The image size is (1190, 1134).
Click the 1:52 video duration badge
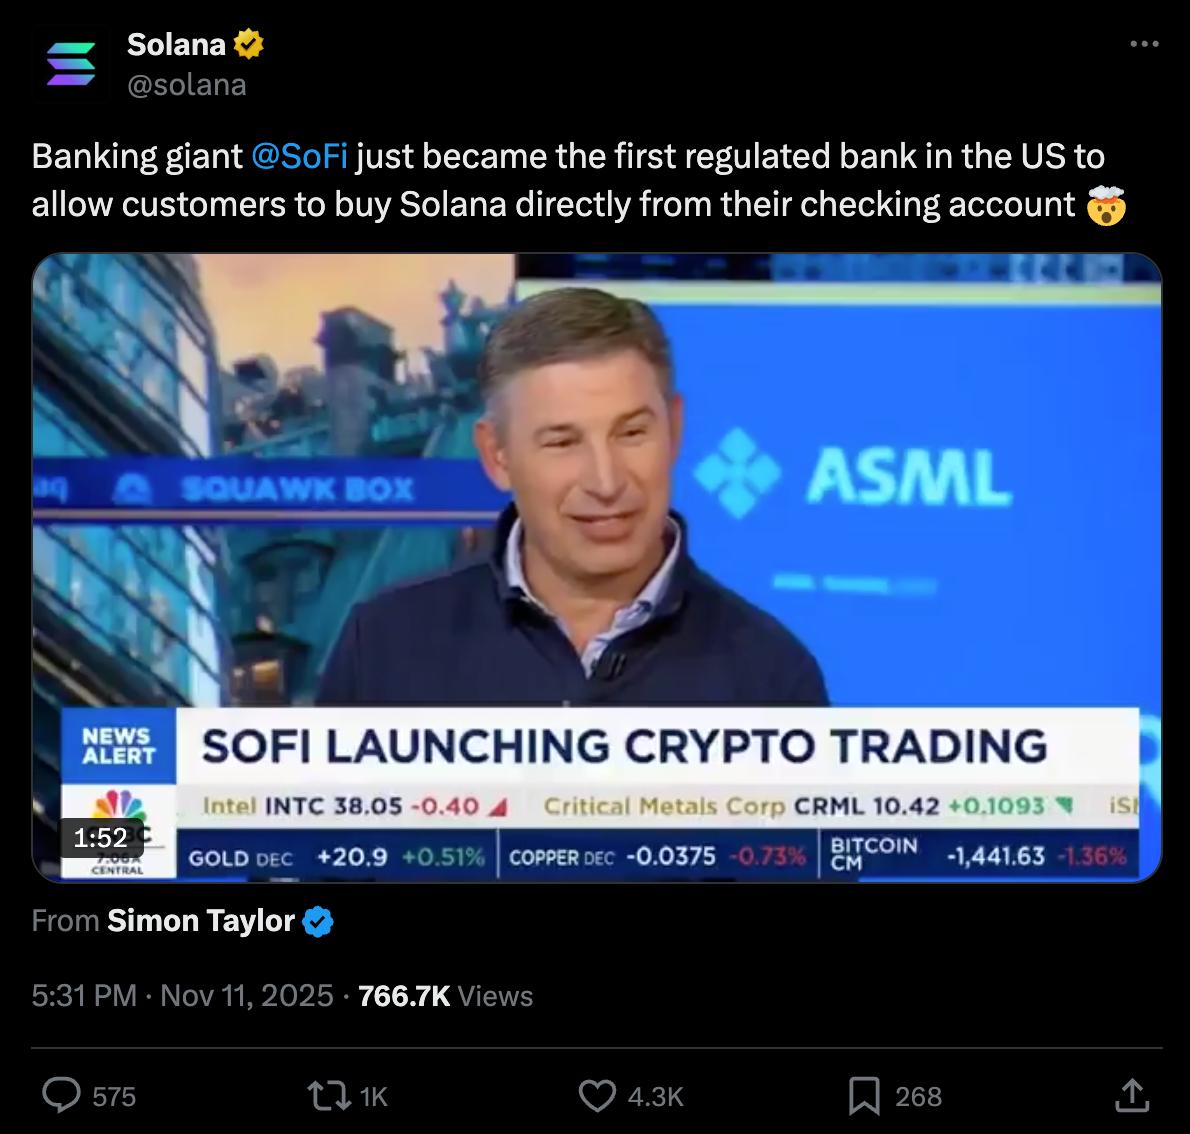[101, 838]
